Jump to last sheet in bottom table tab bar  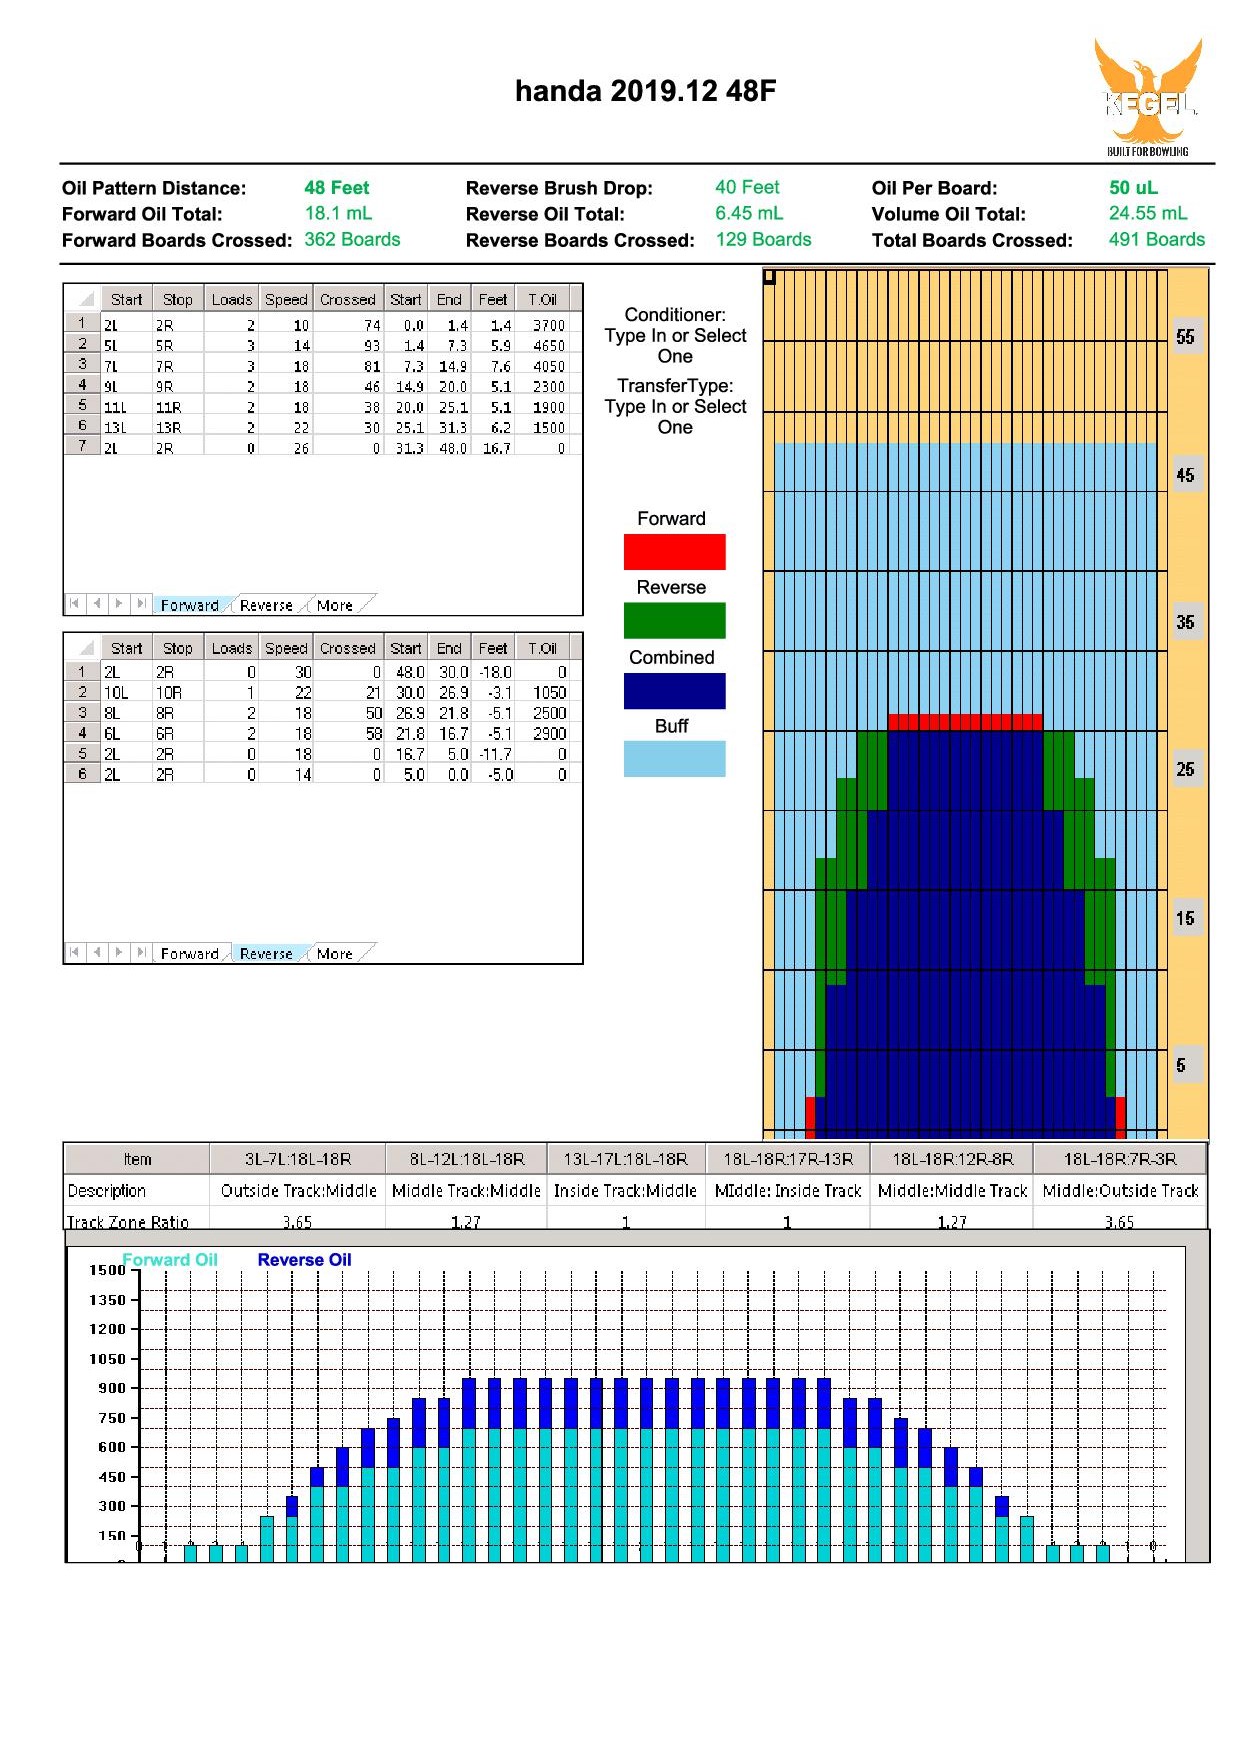(141, 952)
